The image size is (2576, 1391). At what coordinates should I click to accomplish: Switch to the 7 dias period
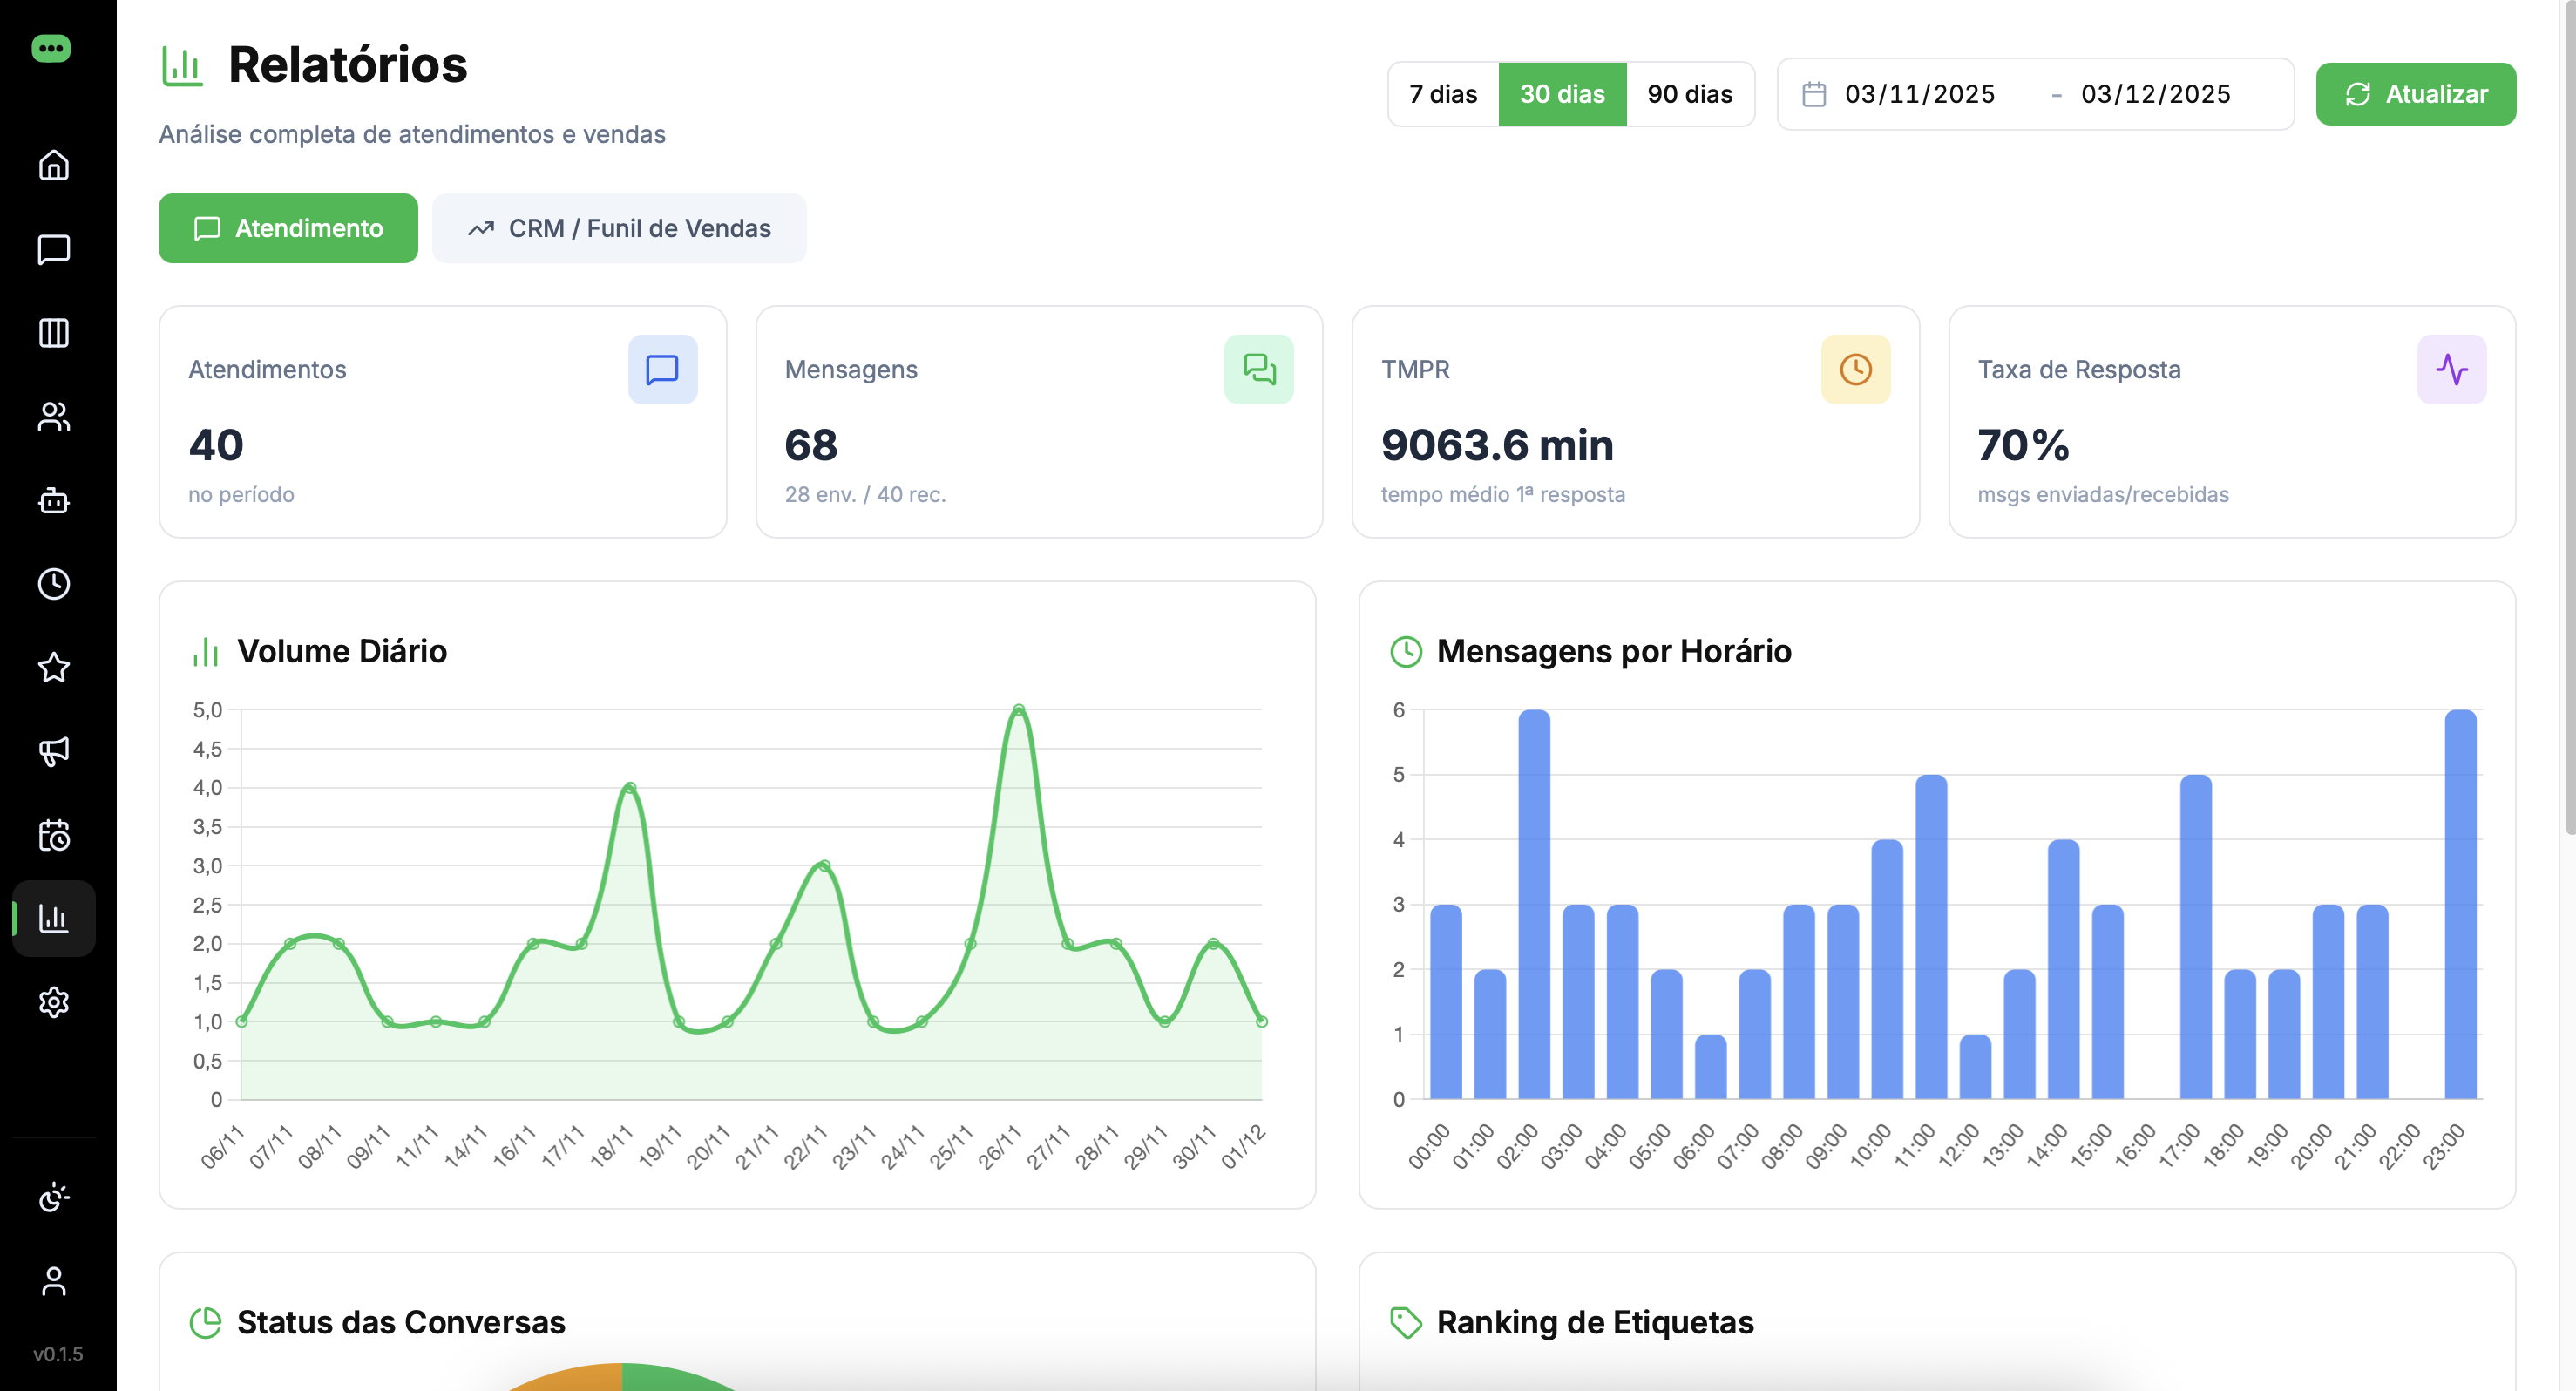1443,94
